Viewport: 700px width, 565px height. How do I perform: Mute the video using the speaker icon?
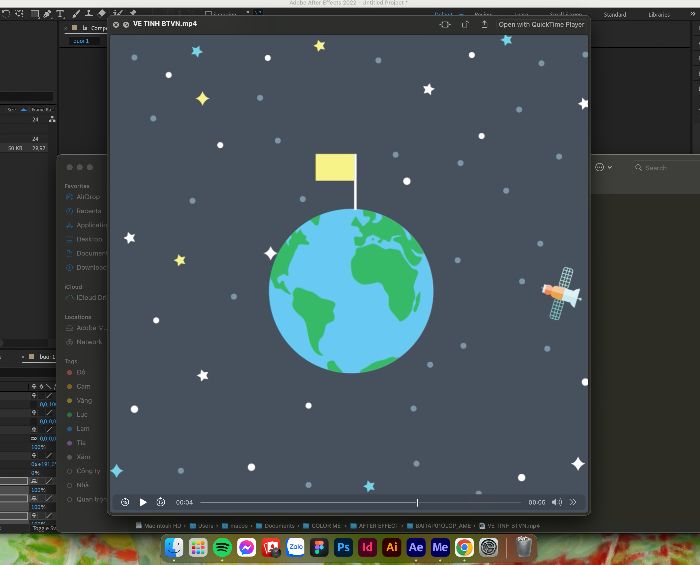tap(557, 502)
